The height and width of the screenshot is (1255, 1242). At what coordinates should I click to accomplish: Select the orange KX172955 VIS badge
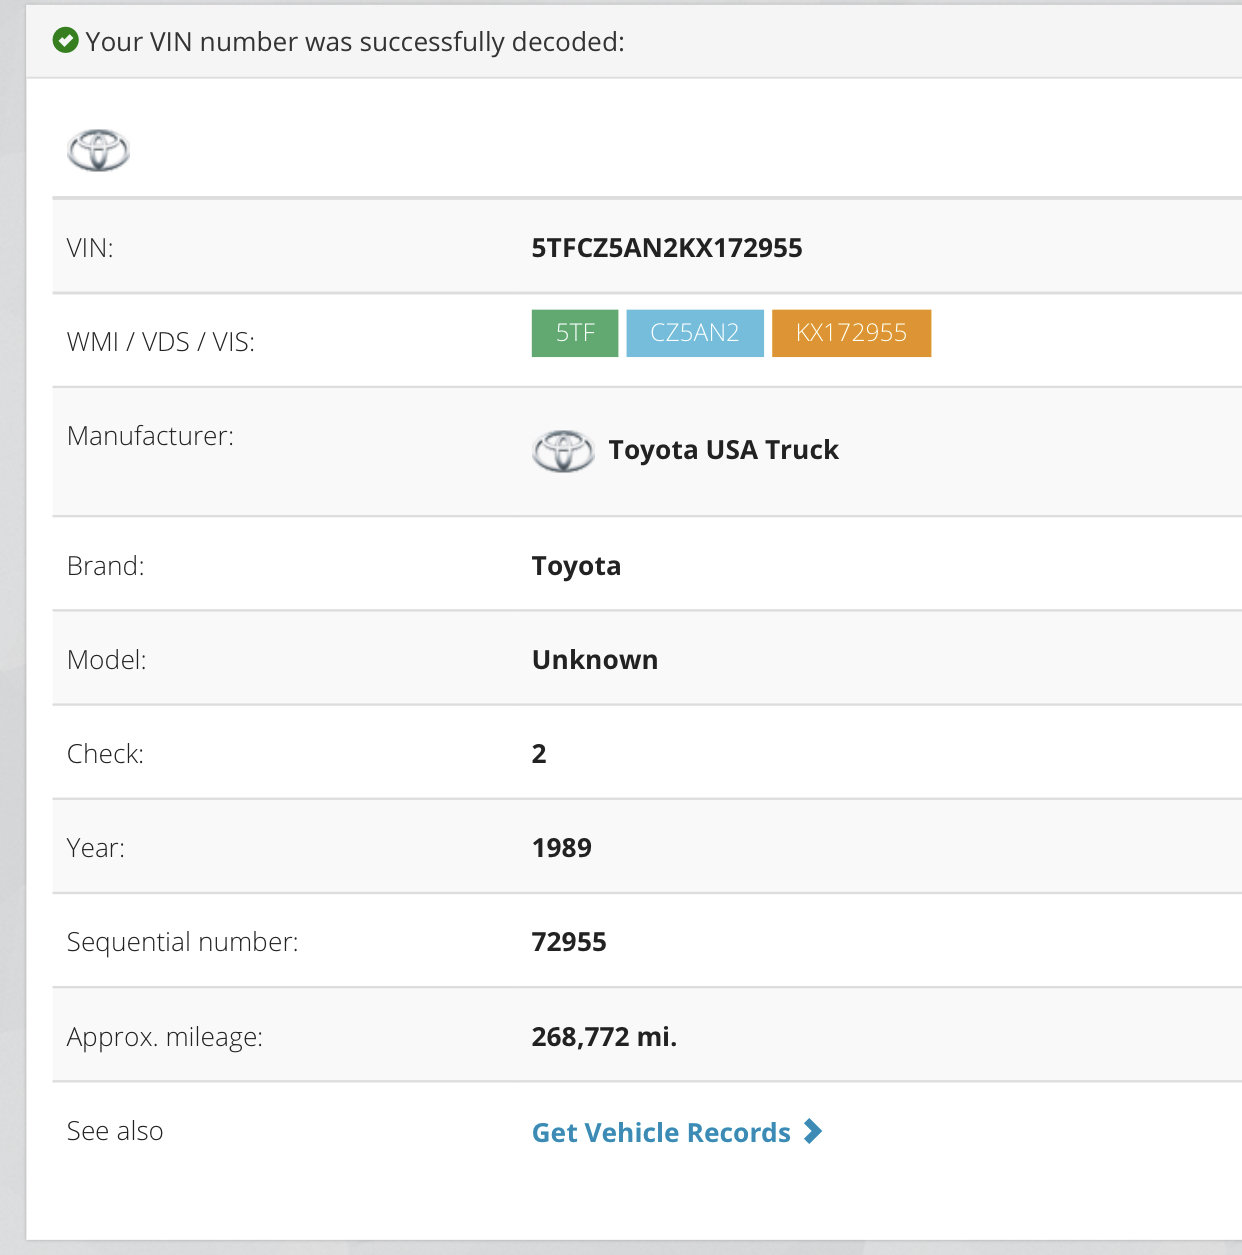(851, 333)
